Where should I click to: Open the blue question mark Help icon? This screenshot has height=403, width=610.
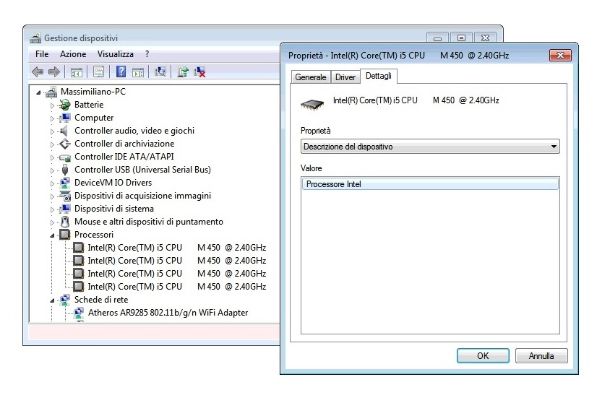click(121, 72)
